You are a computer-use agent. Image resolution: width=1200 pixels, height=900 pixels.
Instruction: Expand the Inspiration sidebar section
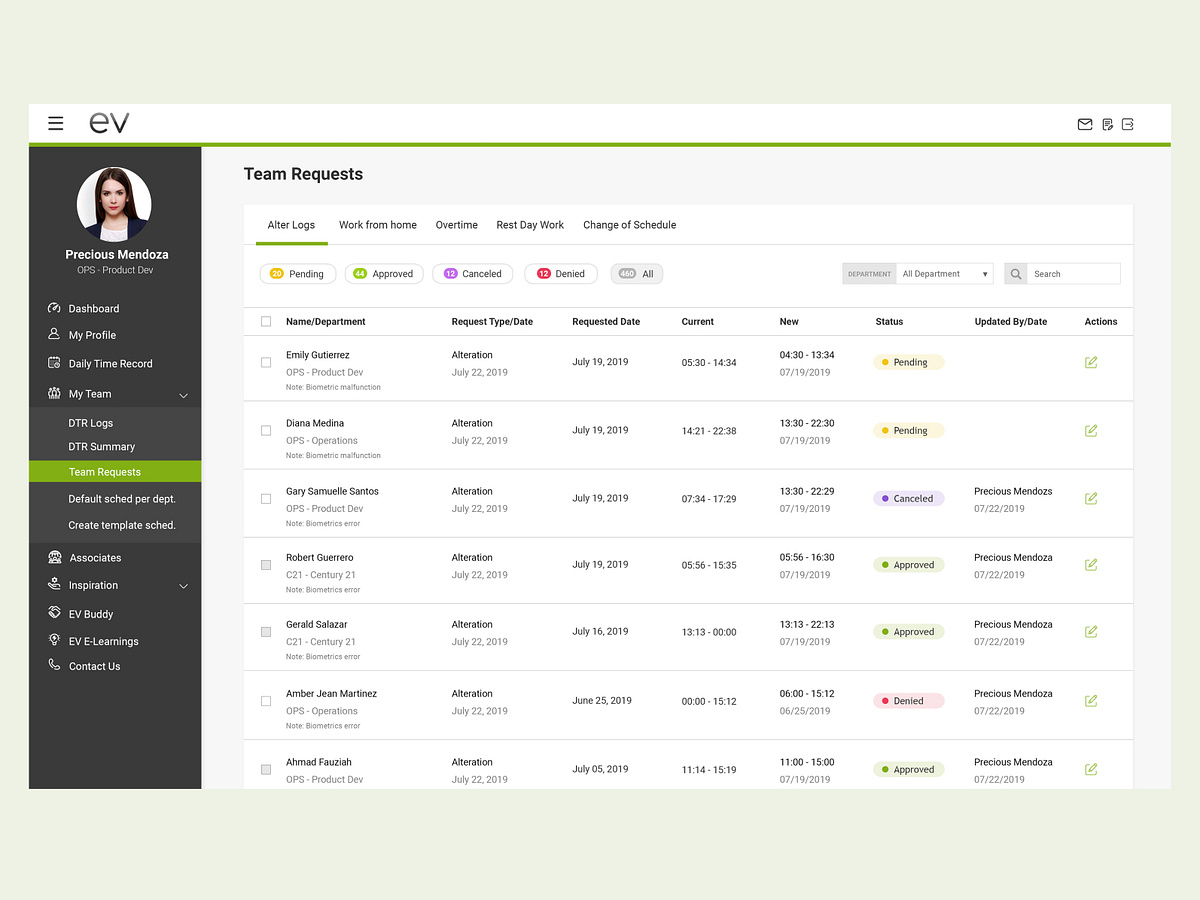click(x=183, y=587)
